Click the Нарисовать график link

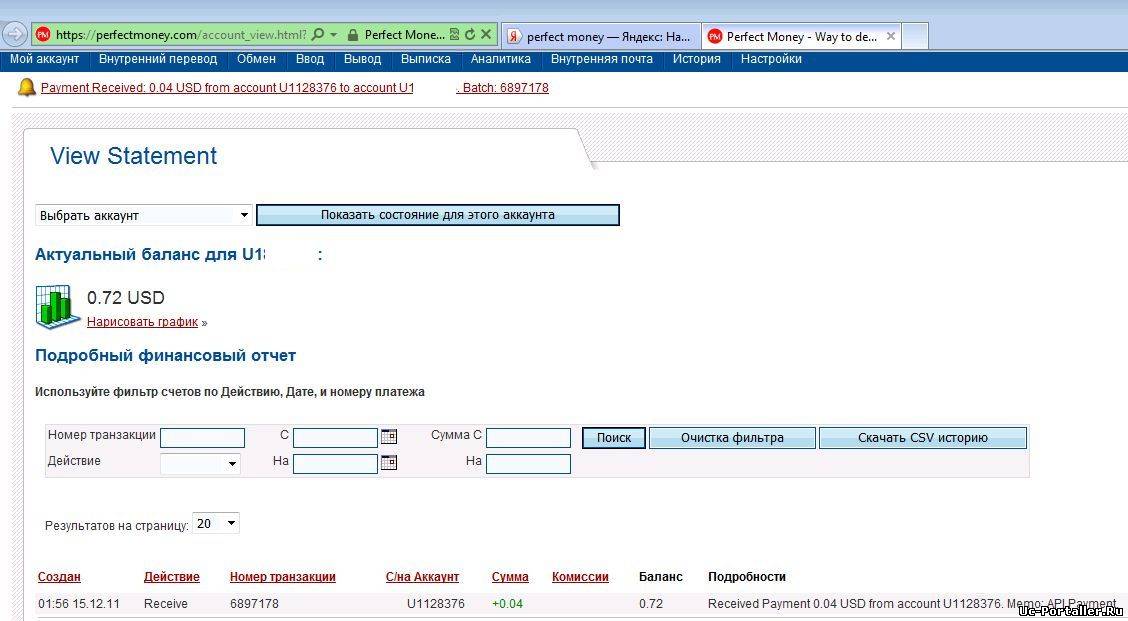pos(142,322)
